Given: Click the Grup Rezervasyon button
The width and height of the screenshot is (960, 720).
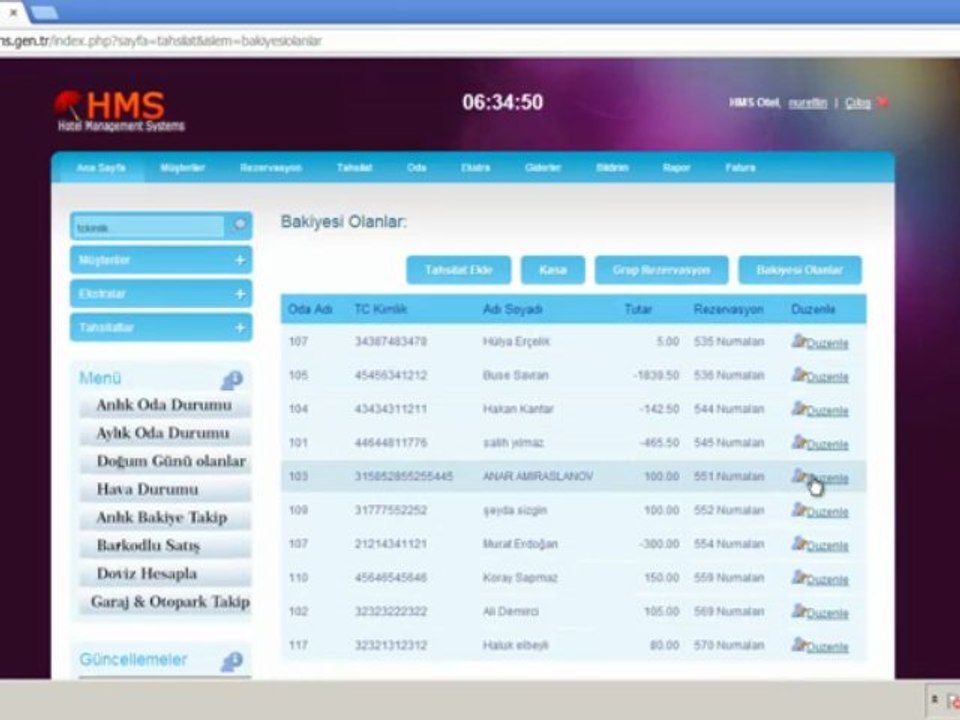Looking at the screenshot, I should pos(661,270).
